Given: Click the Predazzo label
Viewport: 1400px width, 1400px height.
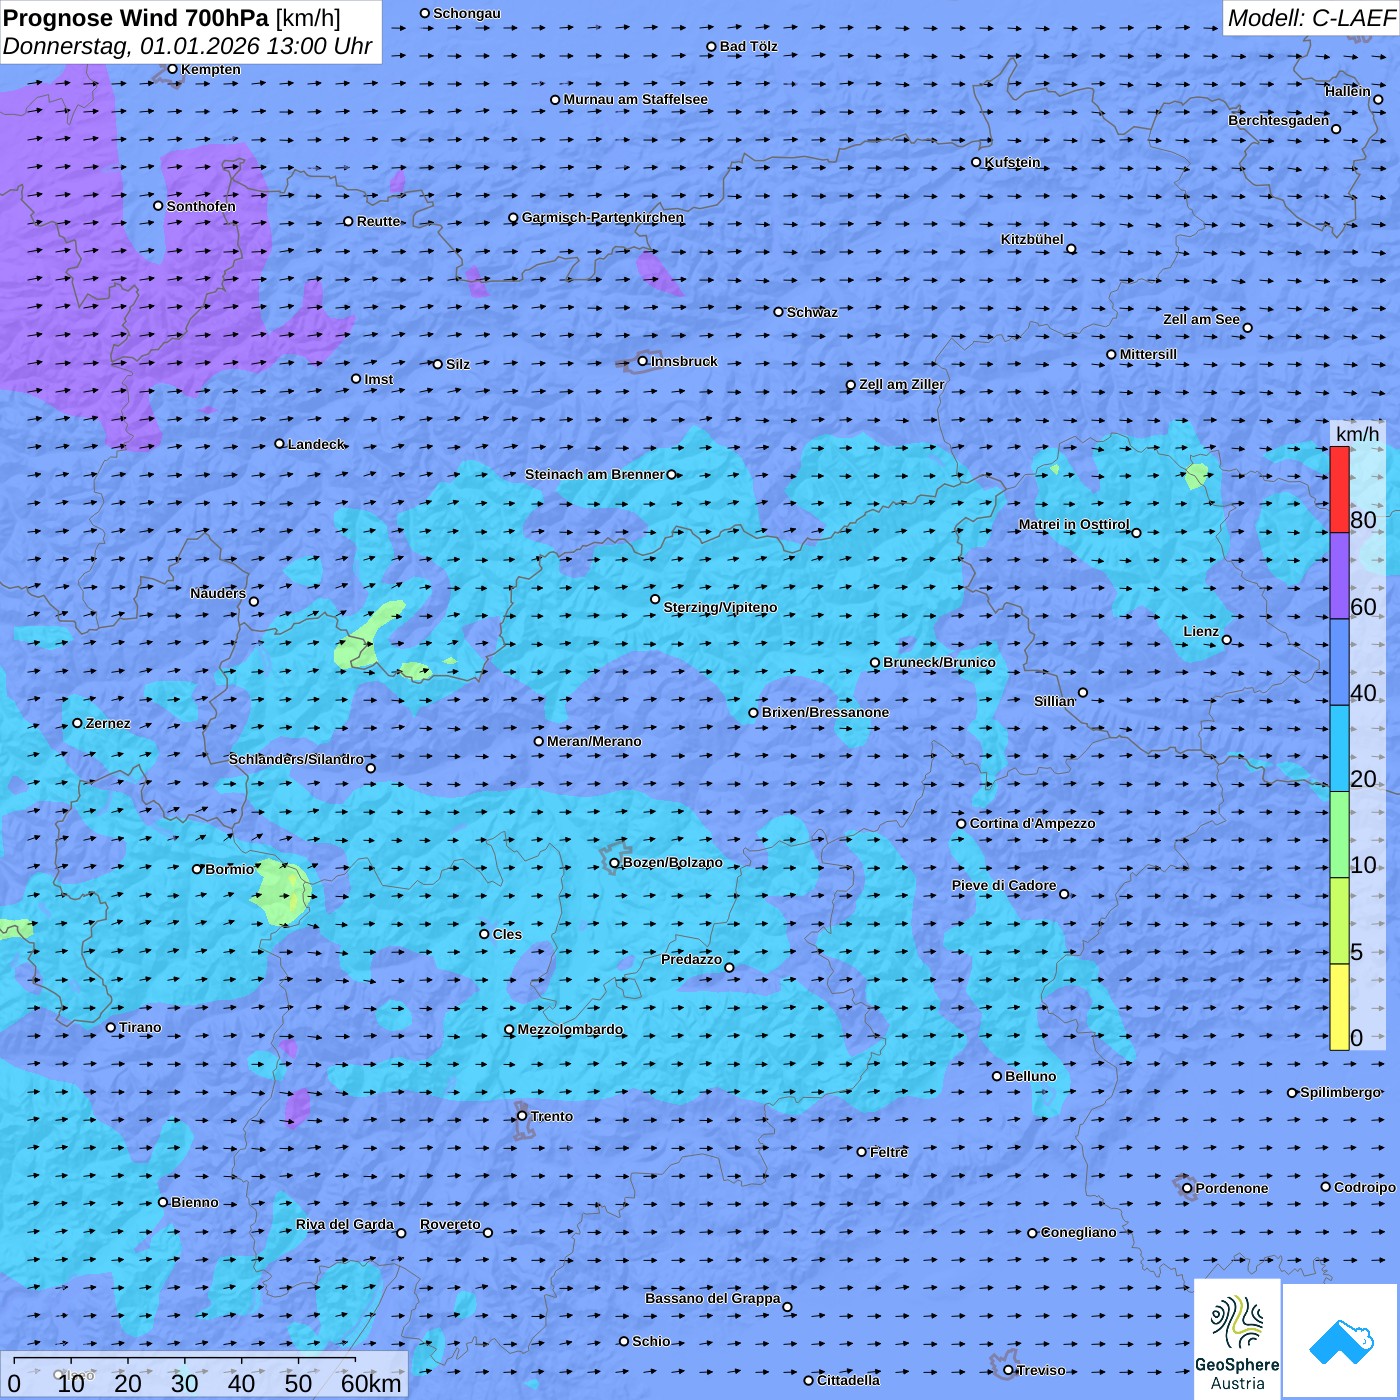Looking at the screenshot, I should [691, 959].
